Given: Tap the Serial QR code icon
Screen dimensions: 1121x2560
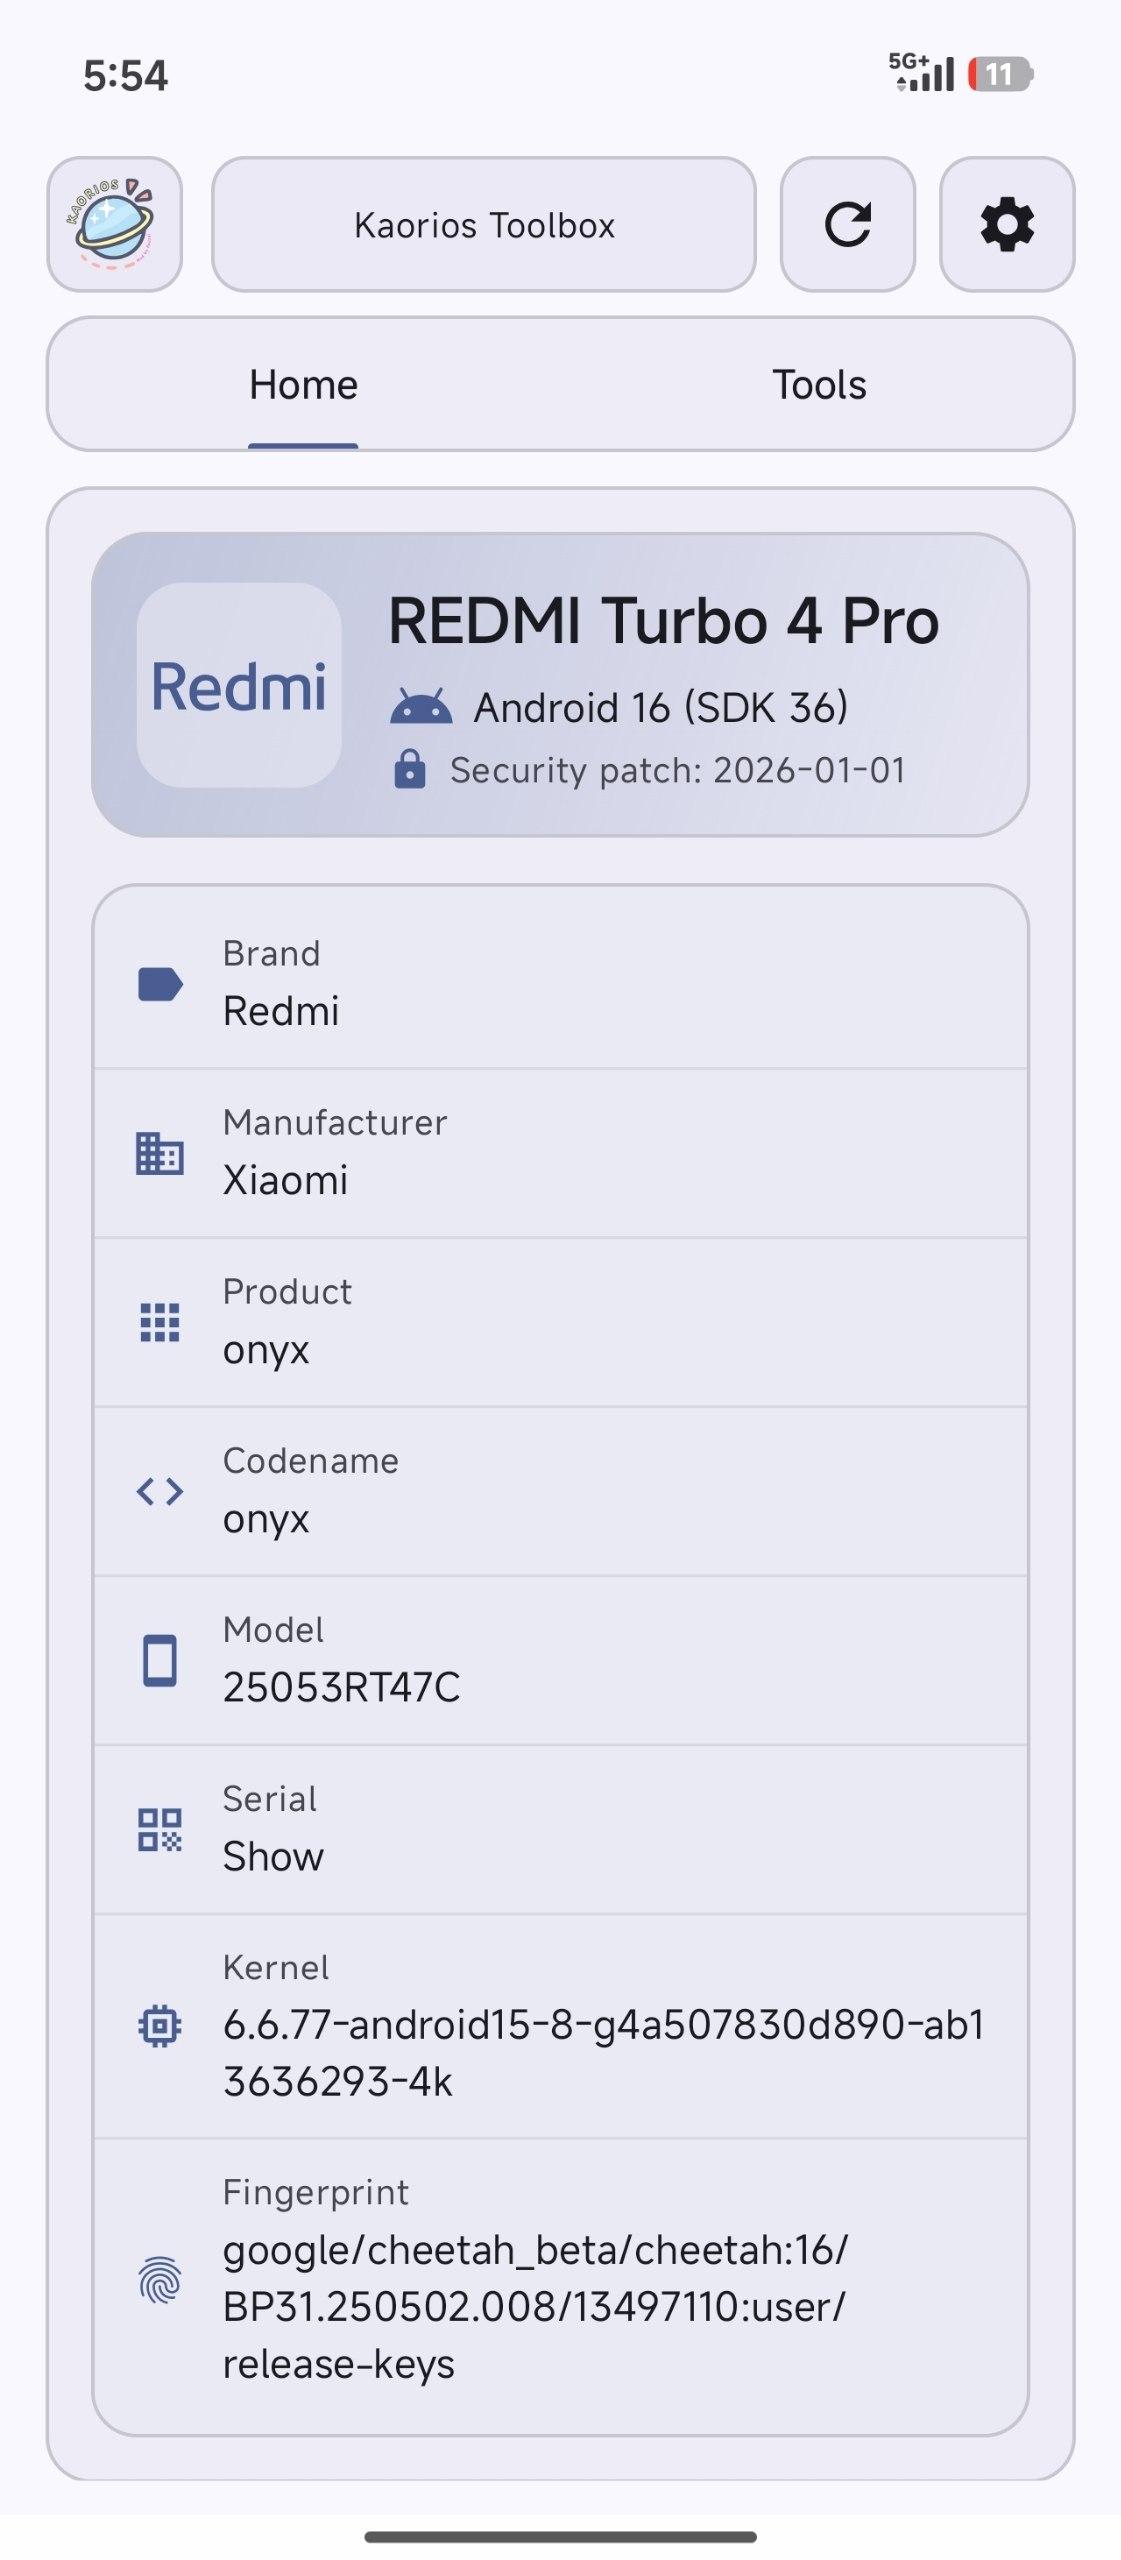Looking at the screenshot, I should click(160, 1829).
